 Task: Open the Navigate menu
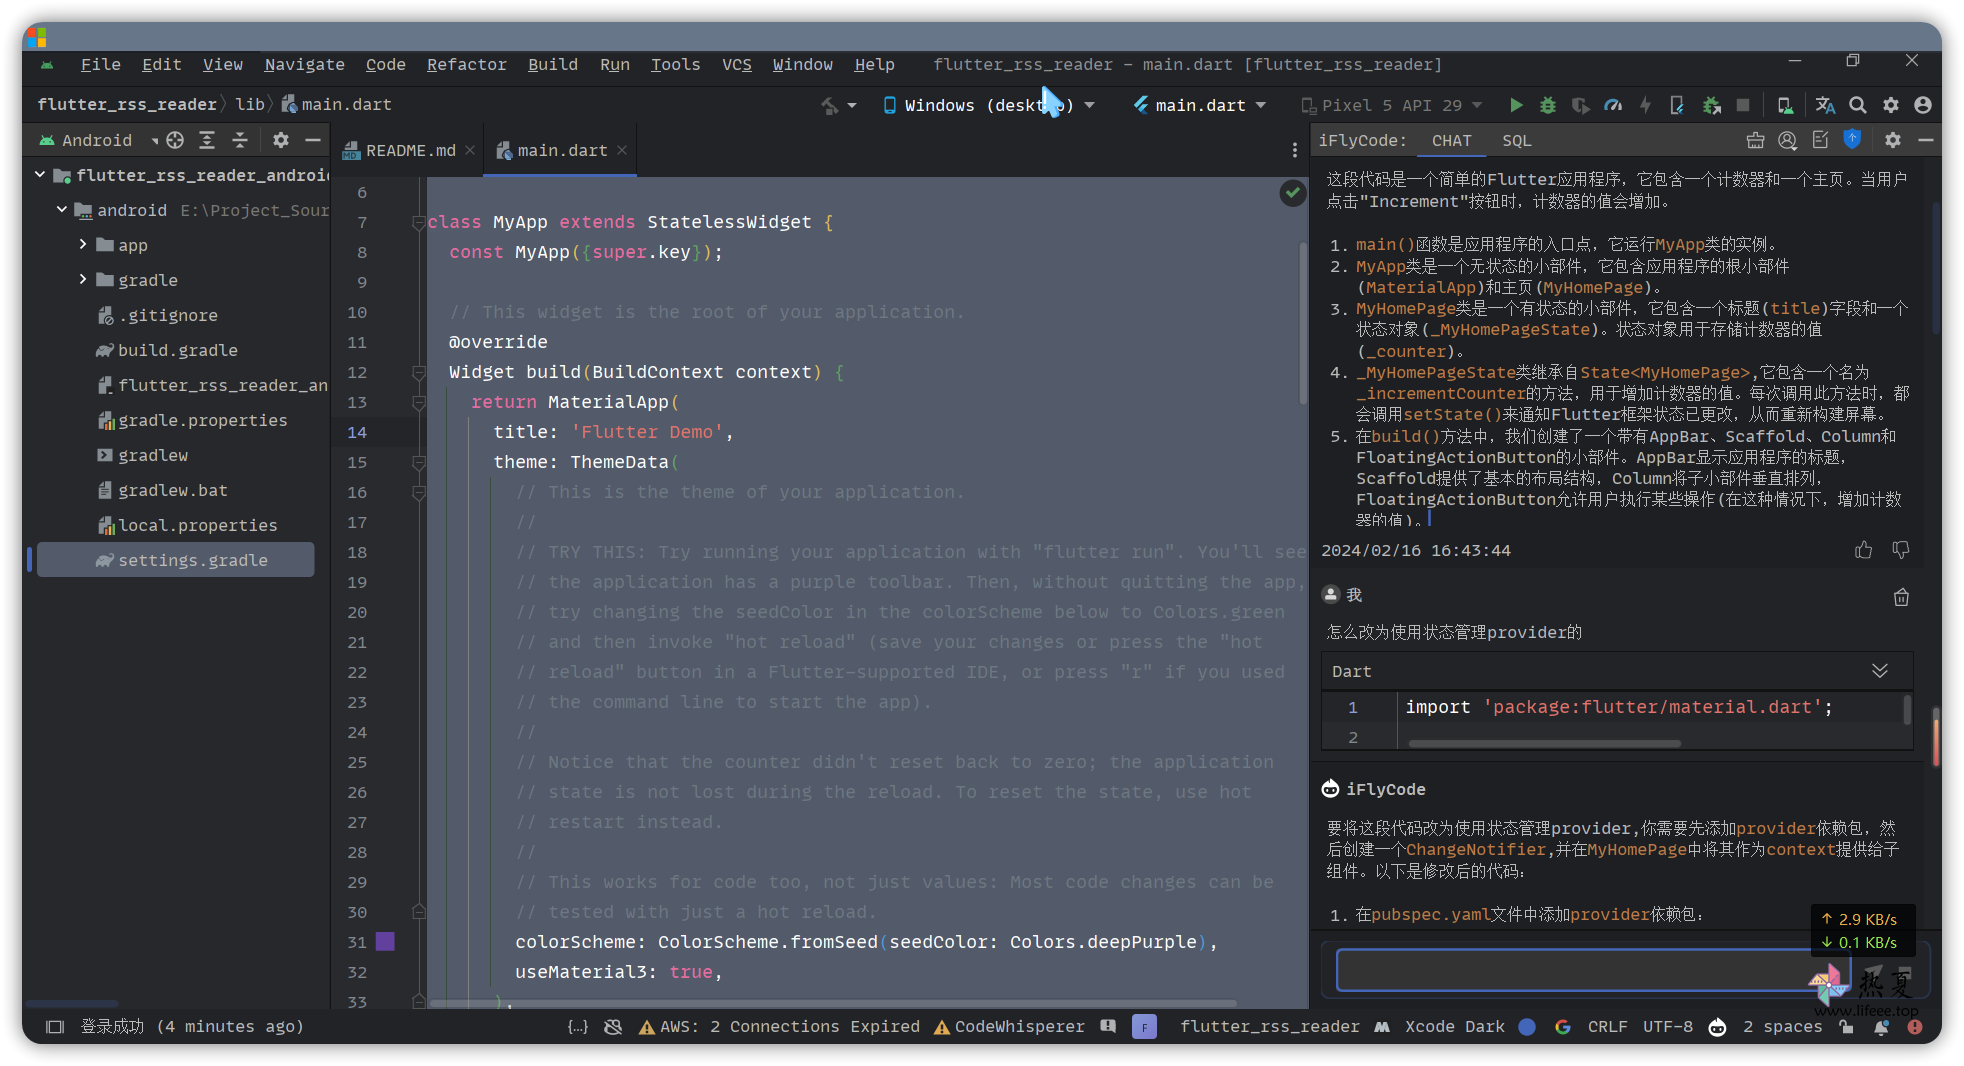click(x=304, y=64)
